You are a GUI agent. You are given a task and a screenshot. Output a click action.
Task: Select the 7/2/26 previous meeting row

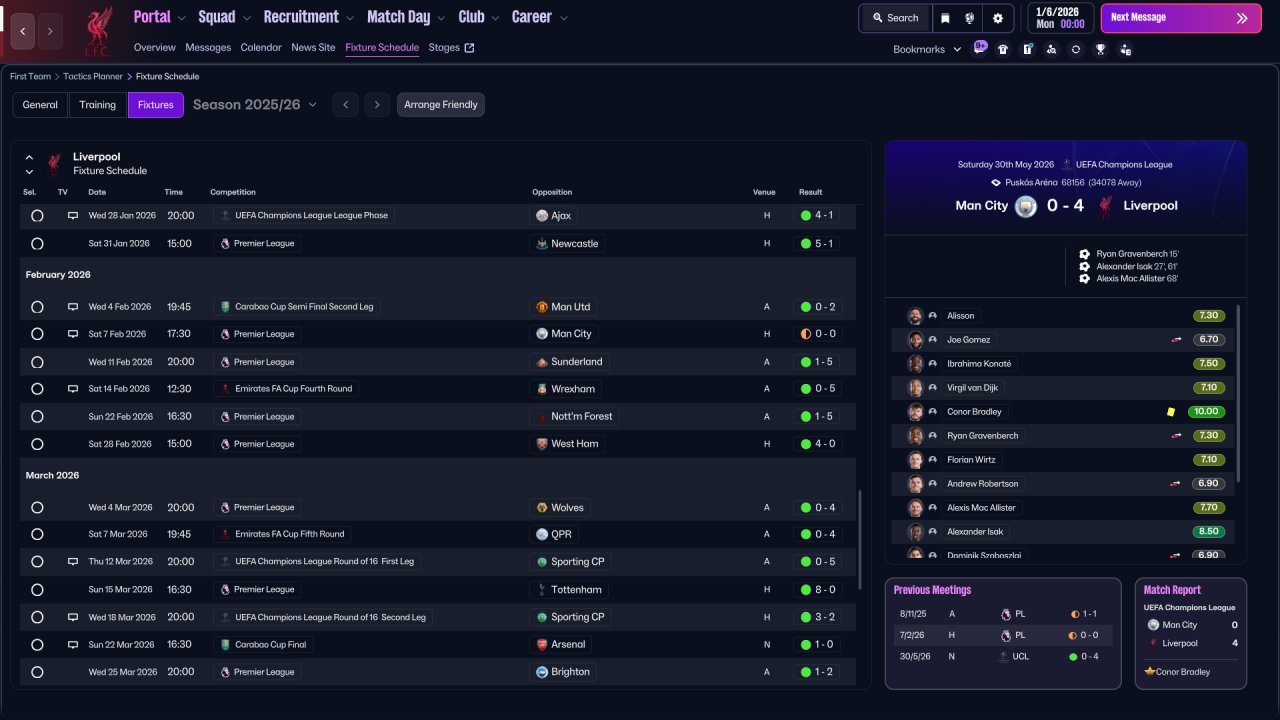click(1002, 635)
